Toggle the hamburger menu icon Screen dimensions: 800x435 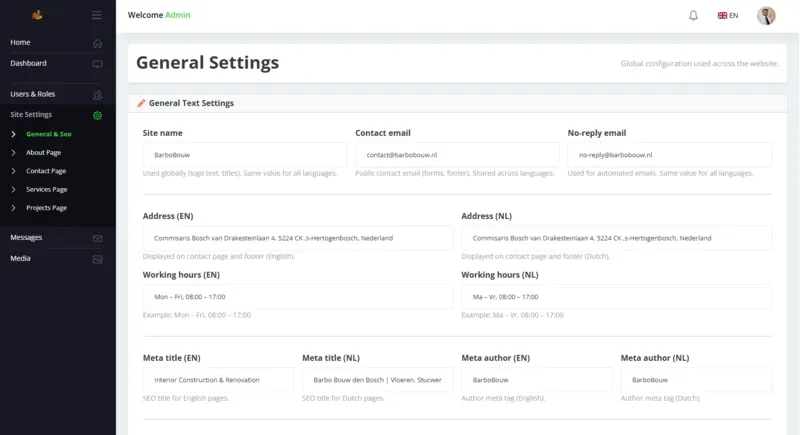click(x=96, y=15)
